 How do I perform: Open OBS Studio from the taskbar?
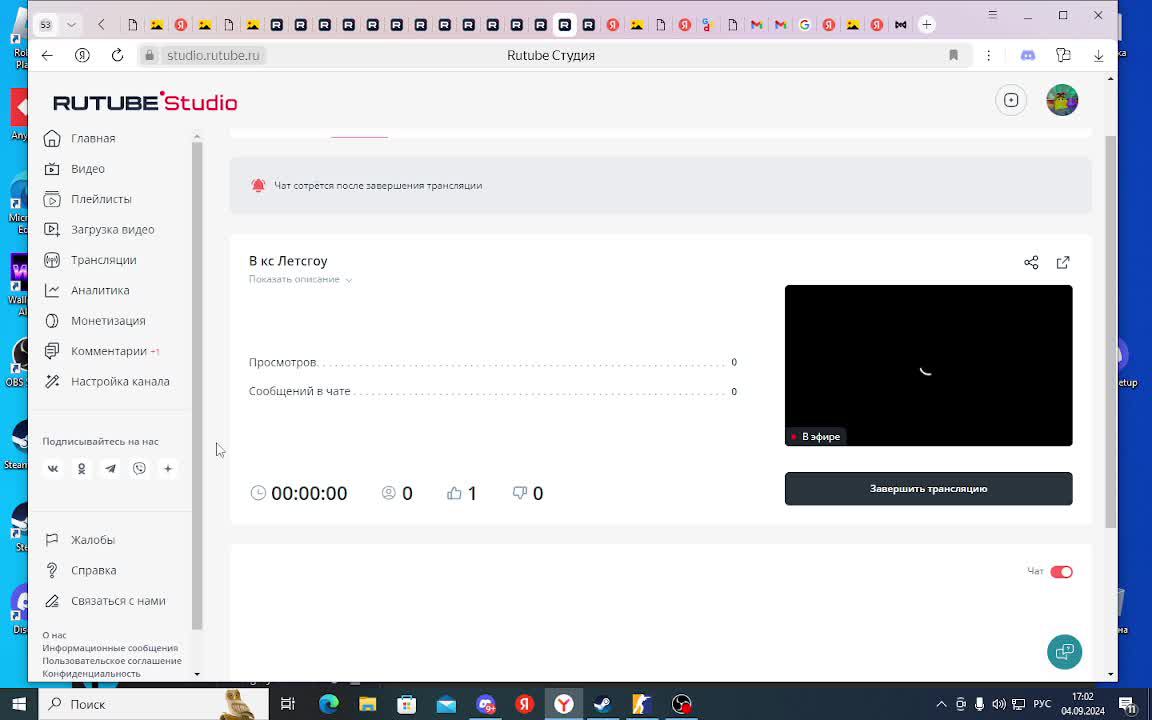click(x=682, y=704)
